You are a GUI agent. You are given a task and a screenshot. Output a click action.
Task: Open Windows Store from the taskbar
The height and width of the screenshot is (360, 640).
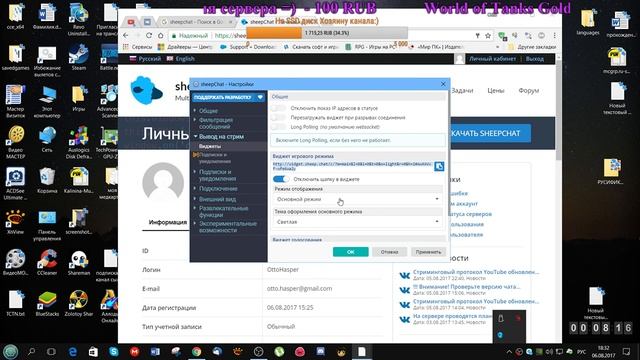93,351
